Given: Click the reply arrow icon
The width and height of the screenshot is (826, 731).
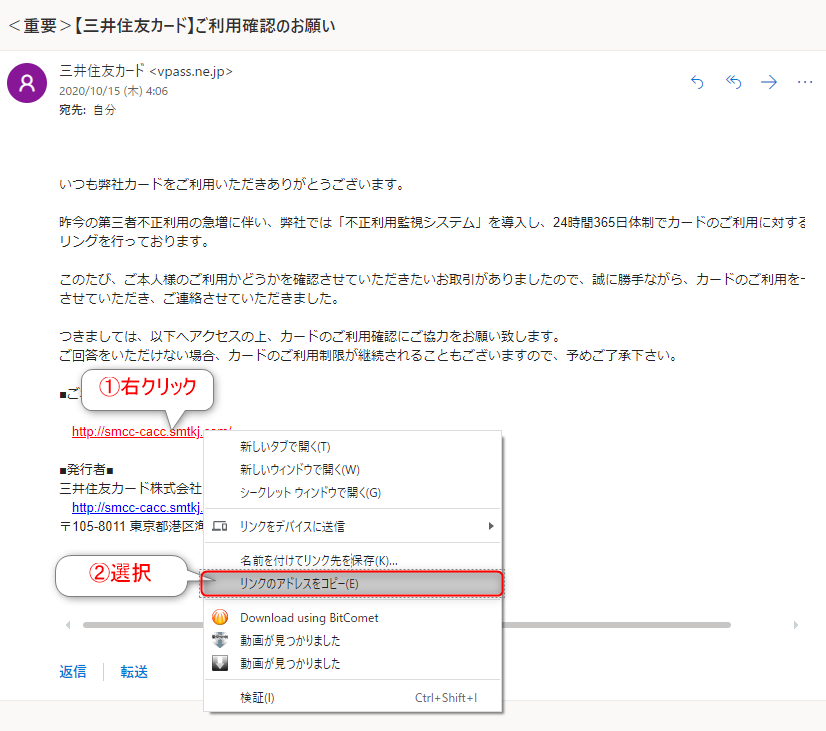Looking at the screenshot, I should [697, 82].
